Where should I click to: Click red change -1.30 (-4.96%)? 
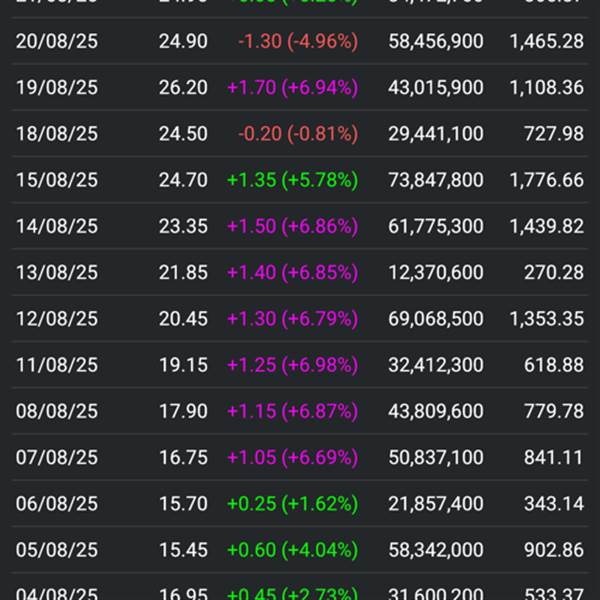298,41
